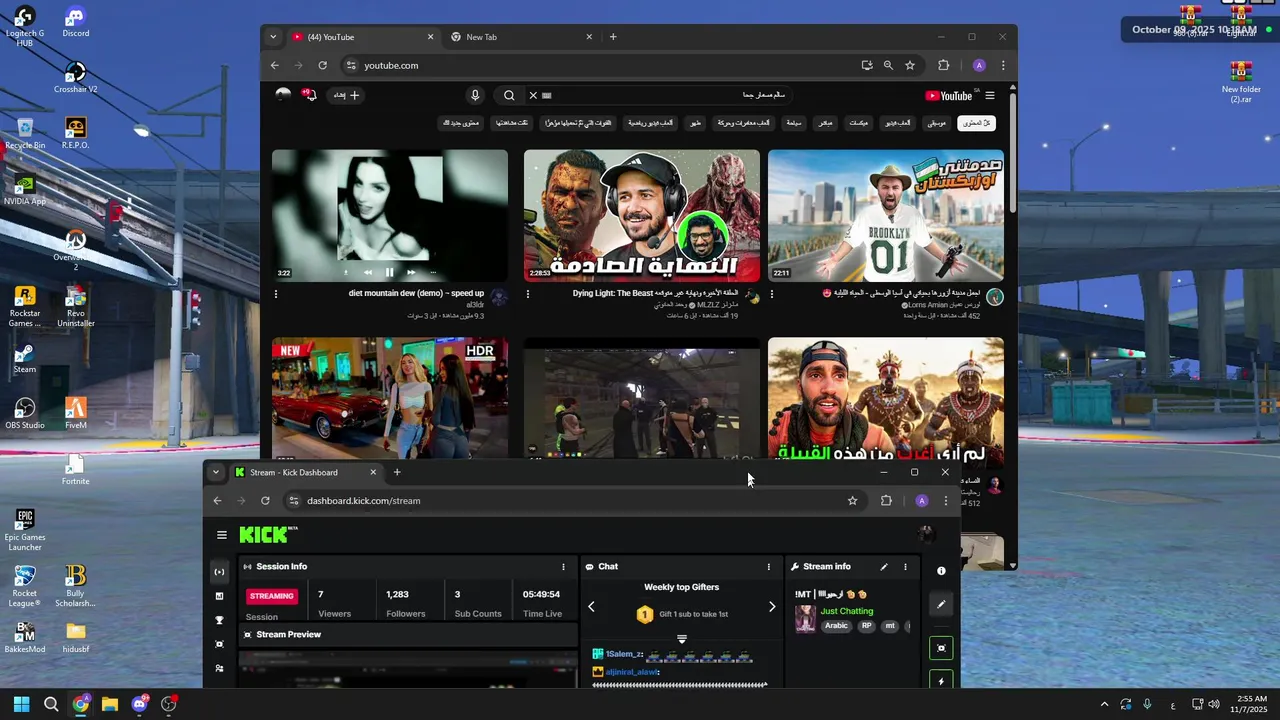Pause the diet mountain dew preview
The width and height of the screenshot is (1280, 720).
tap(390, 272)
